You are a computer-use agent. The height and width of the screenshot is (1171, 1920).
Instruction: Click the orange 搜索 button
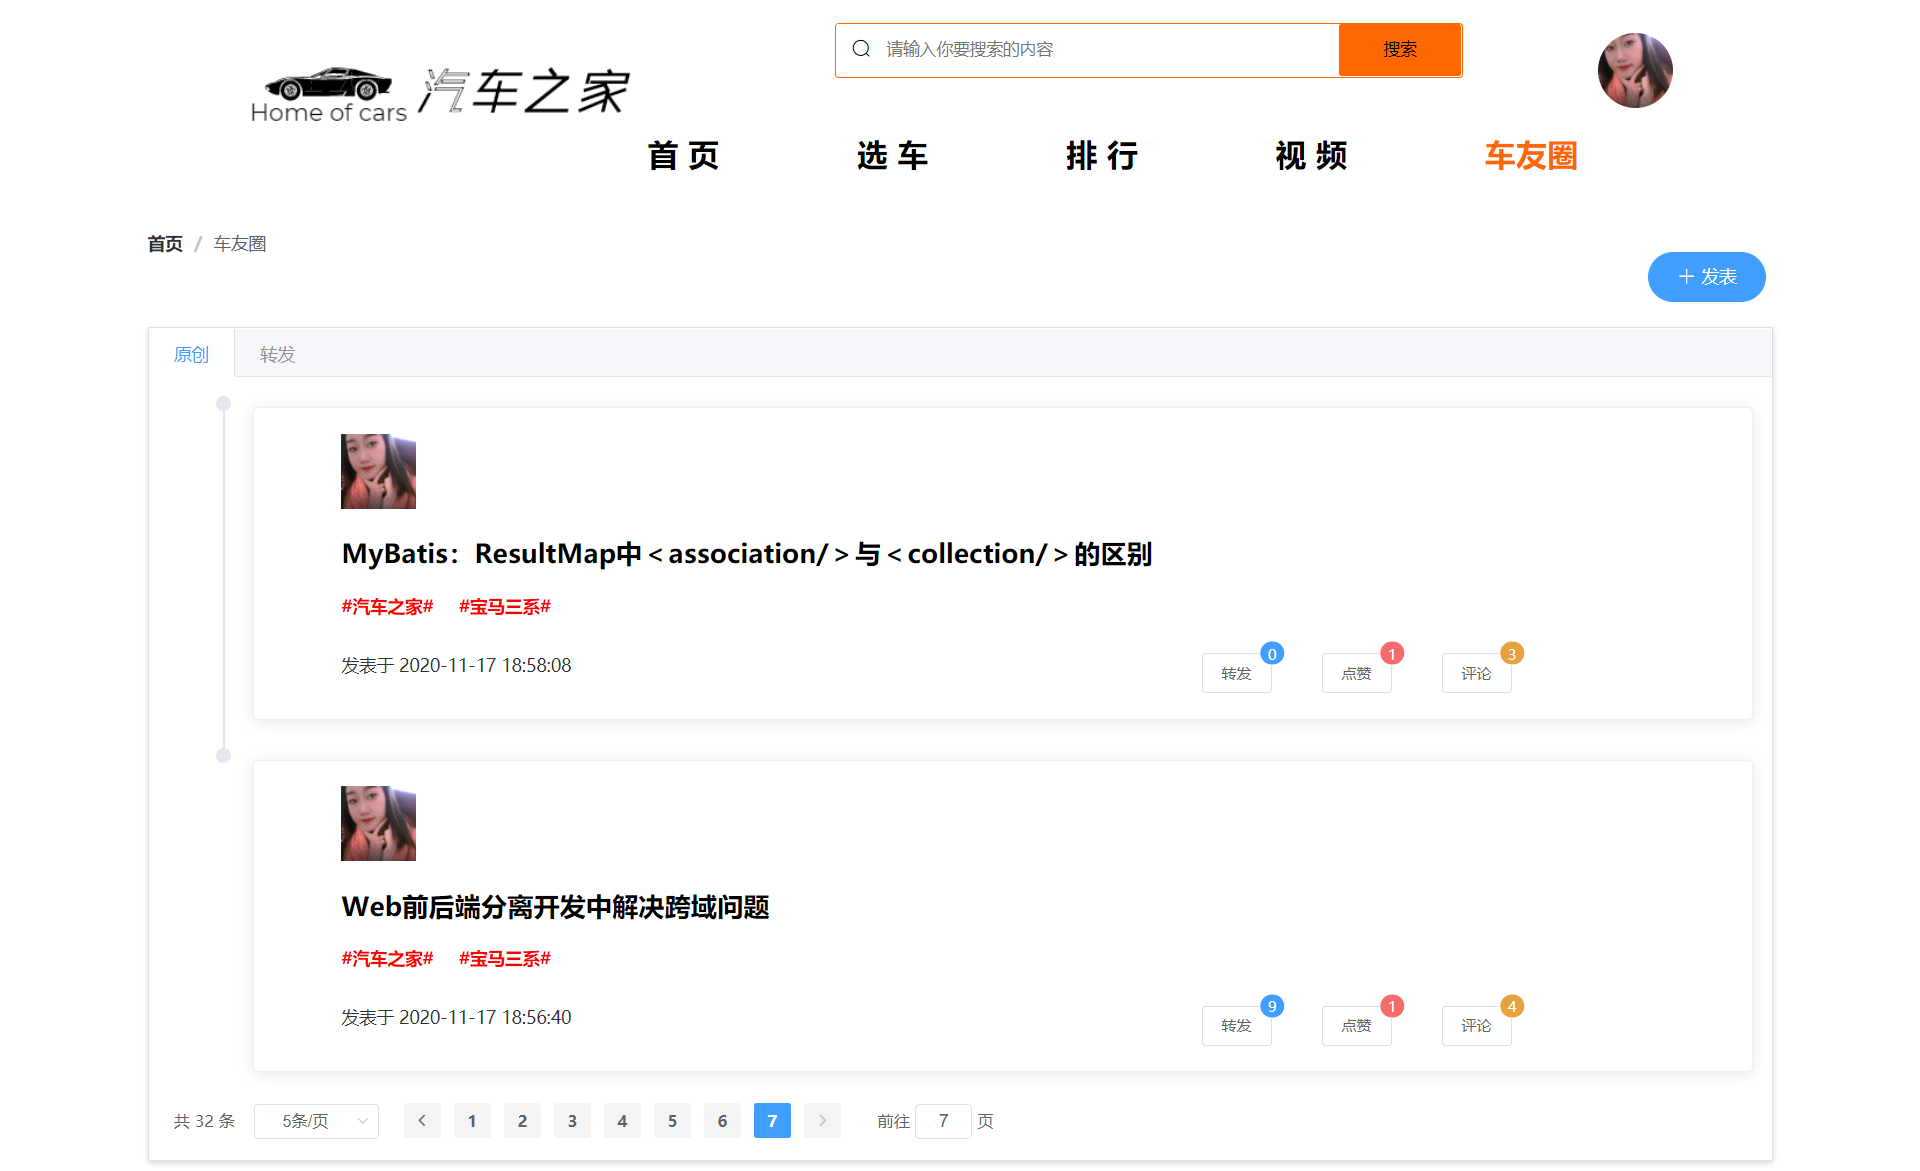[1400, 49]
